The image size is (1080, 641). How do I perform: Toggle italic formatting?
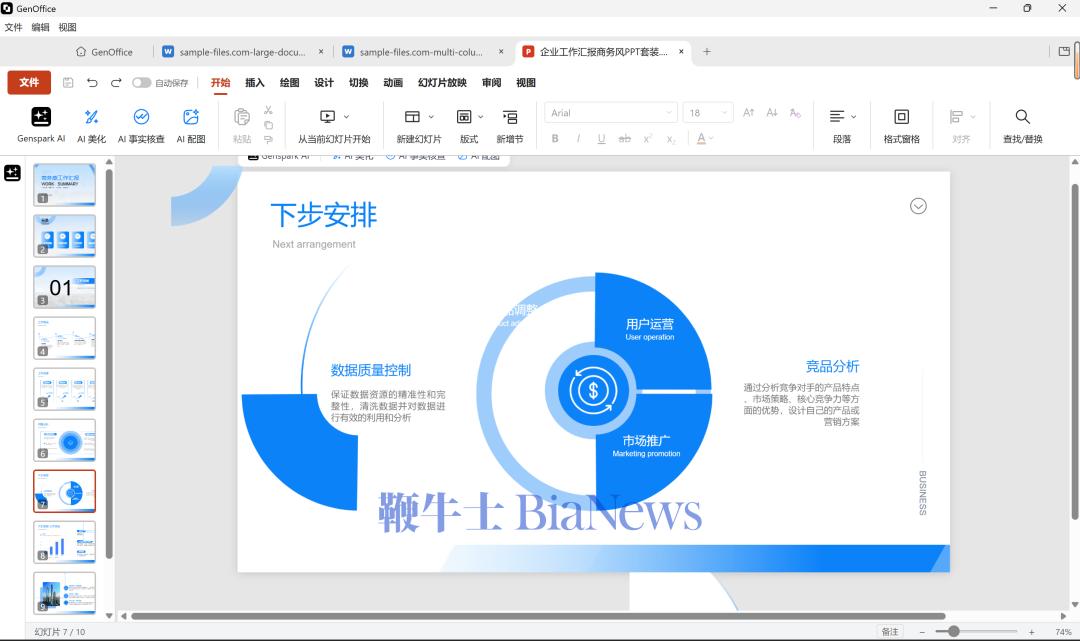pos(578,138)
